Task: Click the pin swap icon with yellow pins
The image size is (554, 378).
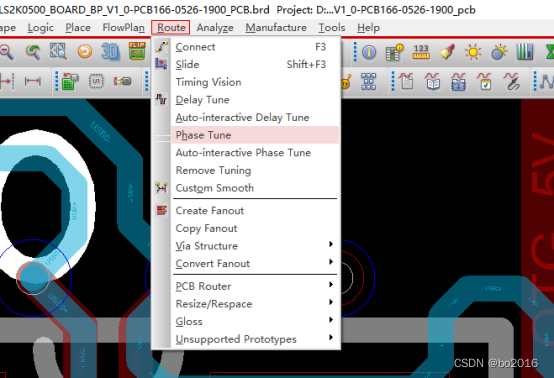Action: click(122, 81)
